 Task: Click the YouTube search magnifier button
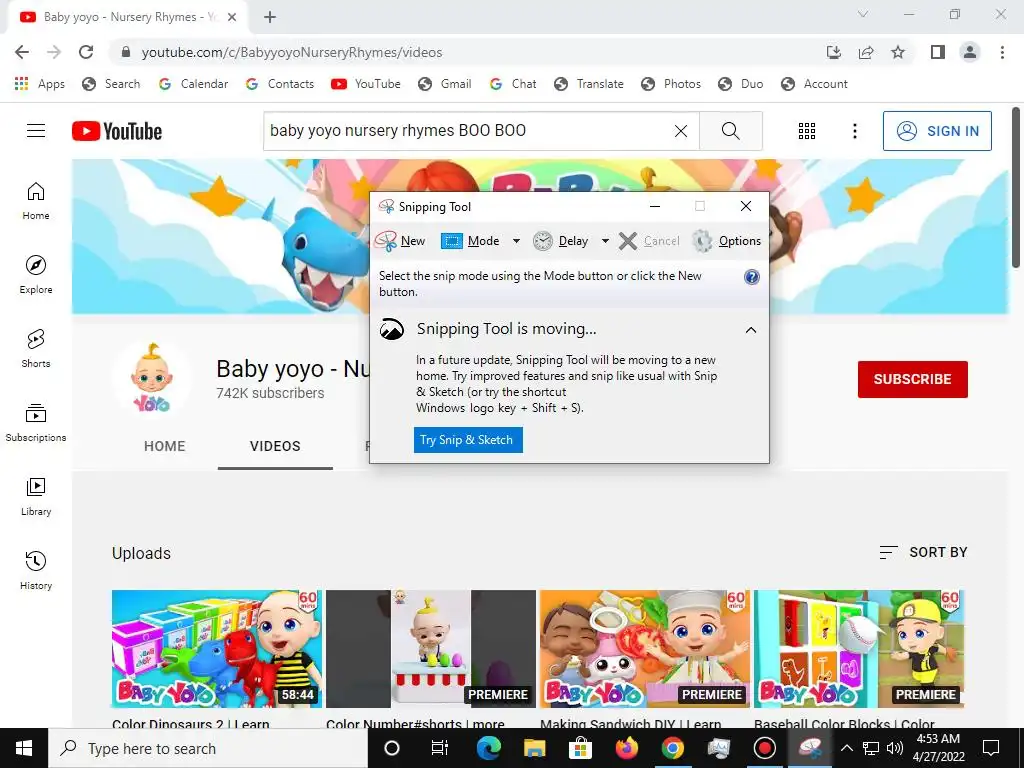click(x=731, y=131)
